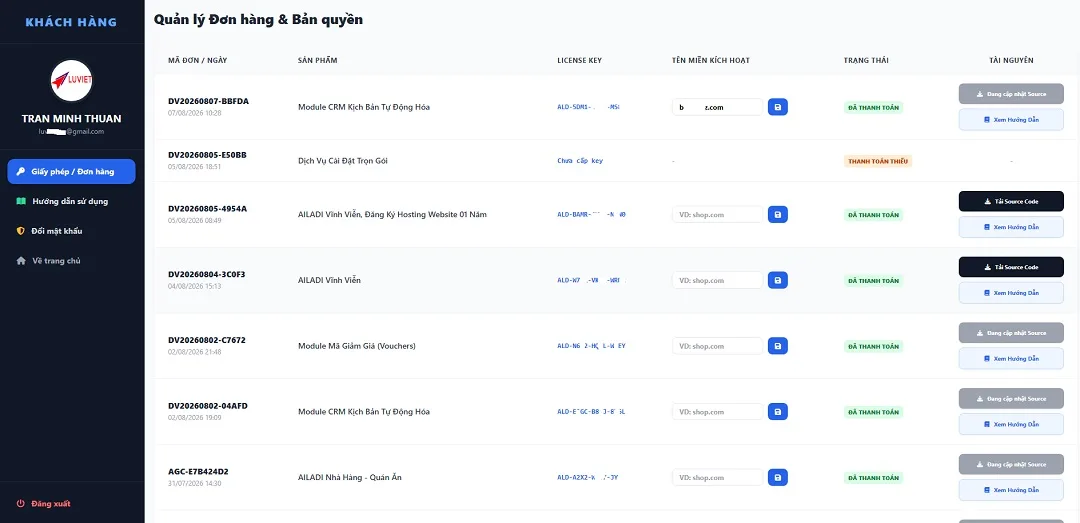Click the license key of DV20260807-BBFDA
Screen dimensions: 1080x523
click(x=588, y=107)
